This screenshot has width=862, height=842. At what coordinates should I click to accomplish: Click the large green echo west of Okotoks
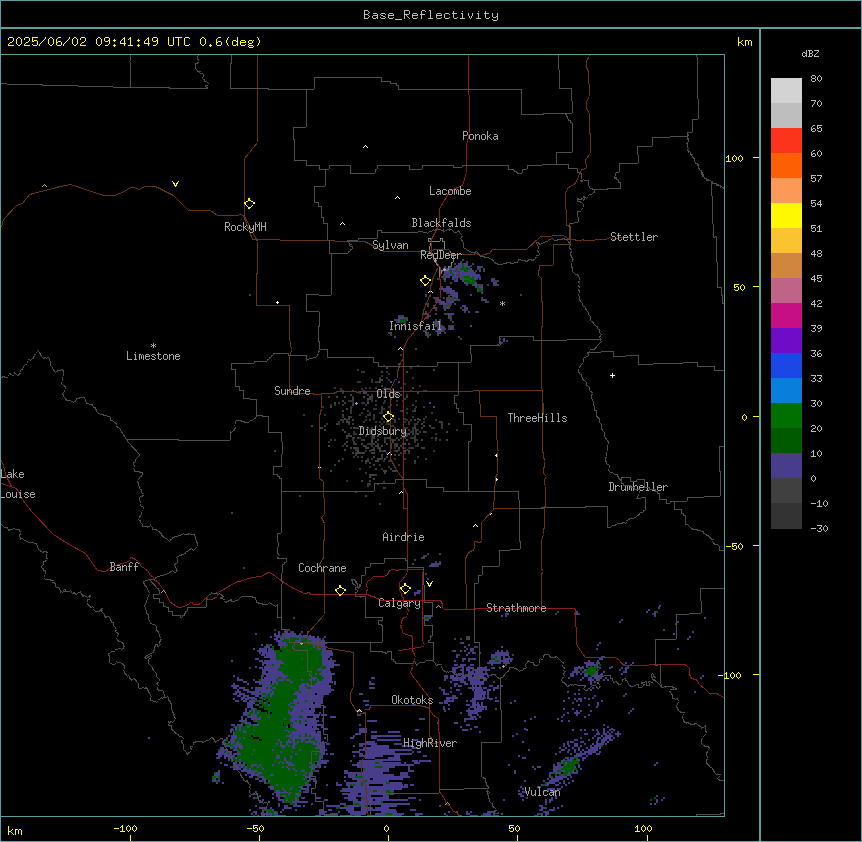pos(280,723)
